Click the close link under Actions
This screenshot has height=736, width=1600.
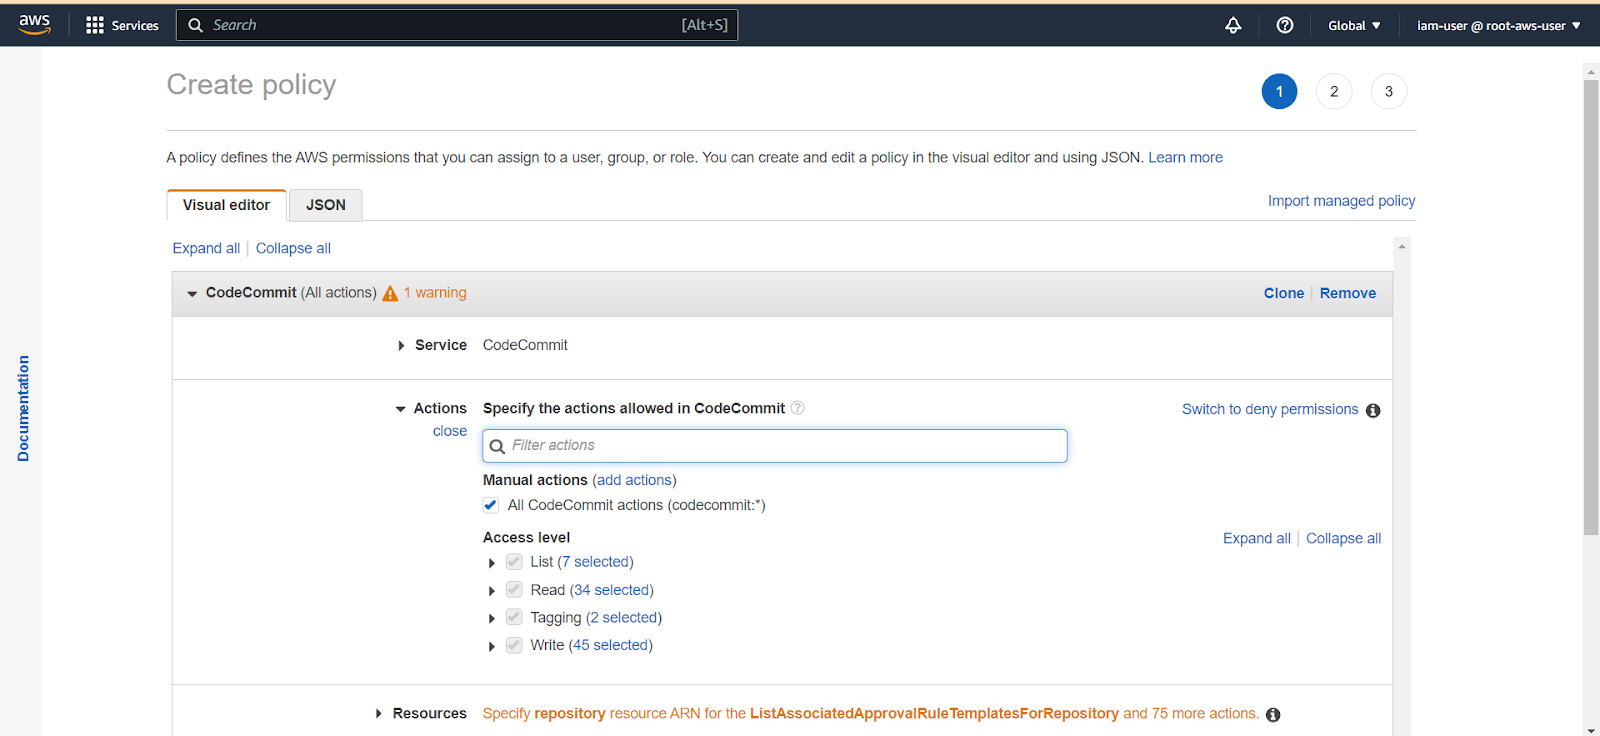coord(450,431)
